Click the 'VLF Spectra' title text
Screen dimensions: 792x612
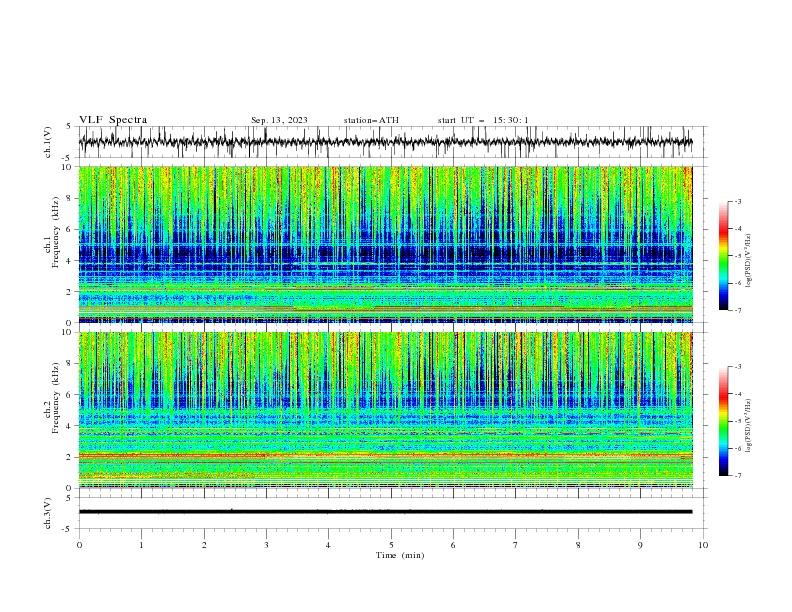point(113,120)
